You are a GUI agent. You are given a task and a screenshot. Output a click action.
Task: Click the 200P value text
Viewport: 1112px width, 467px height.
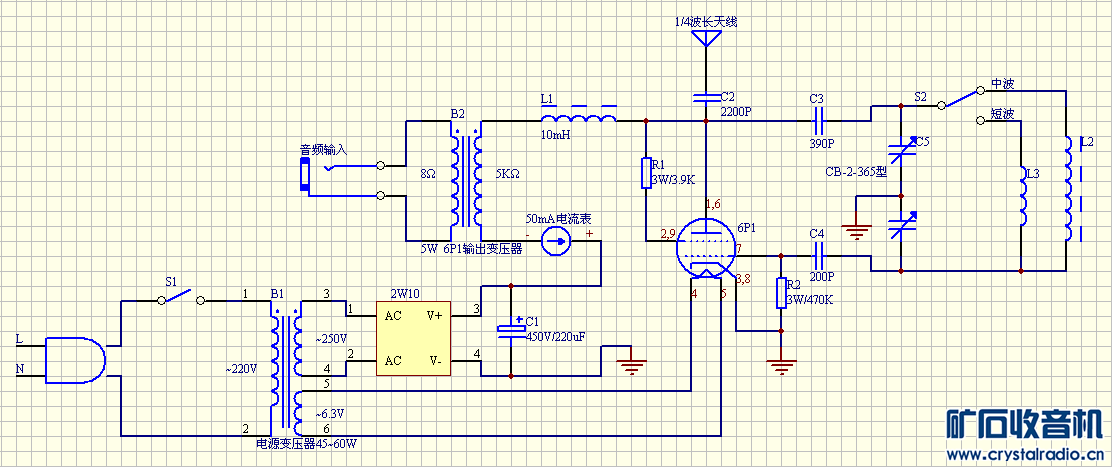tap(822, 276)
